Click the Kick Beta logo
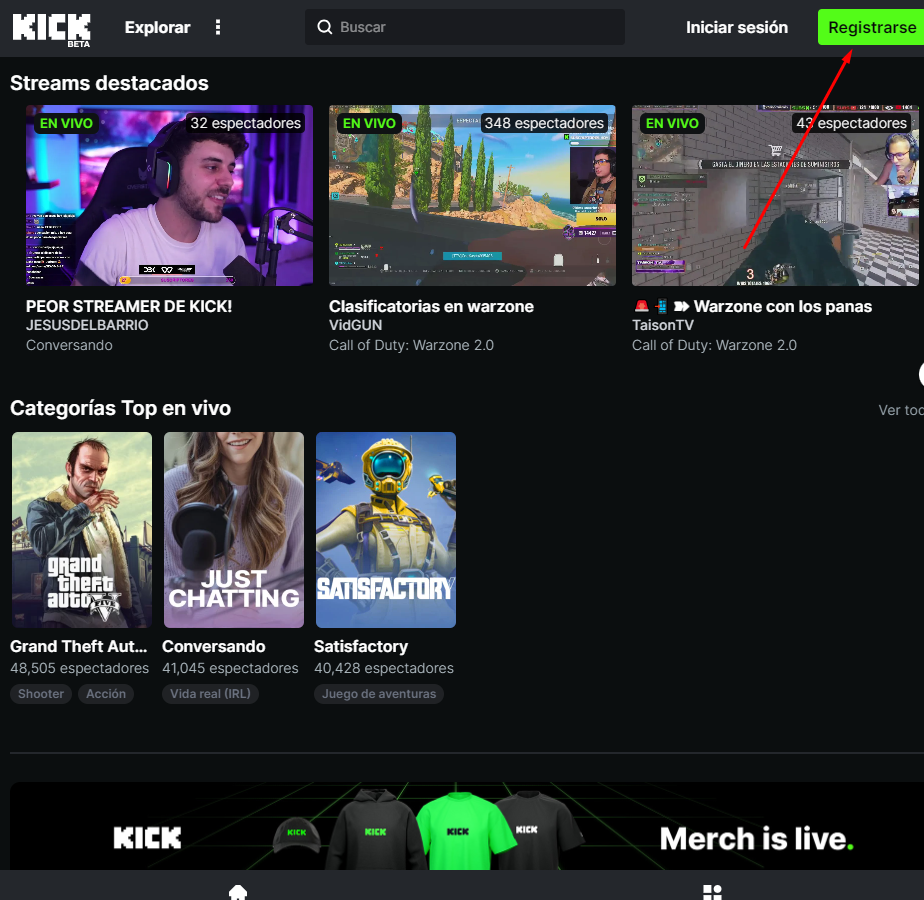924x900 pixels. point(51,28)
